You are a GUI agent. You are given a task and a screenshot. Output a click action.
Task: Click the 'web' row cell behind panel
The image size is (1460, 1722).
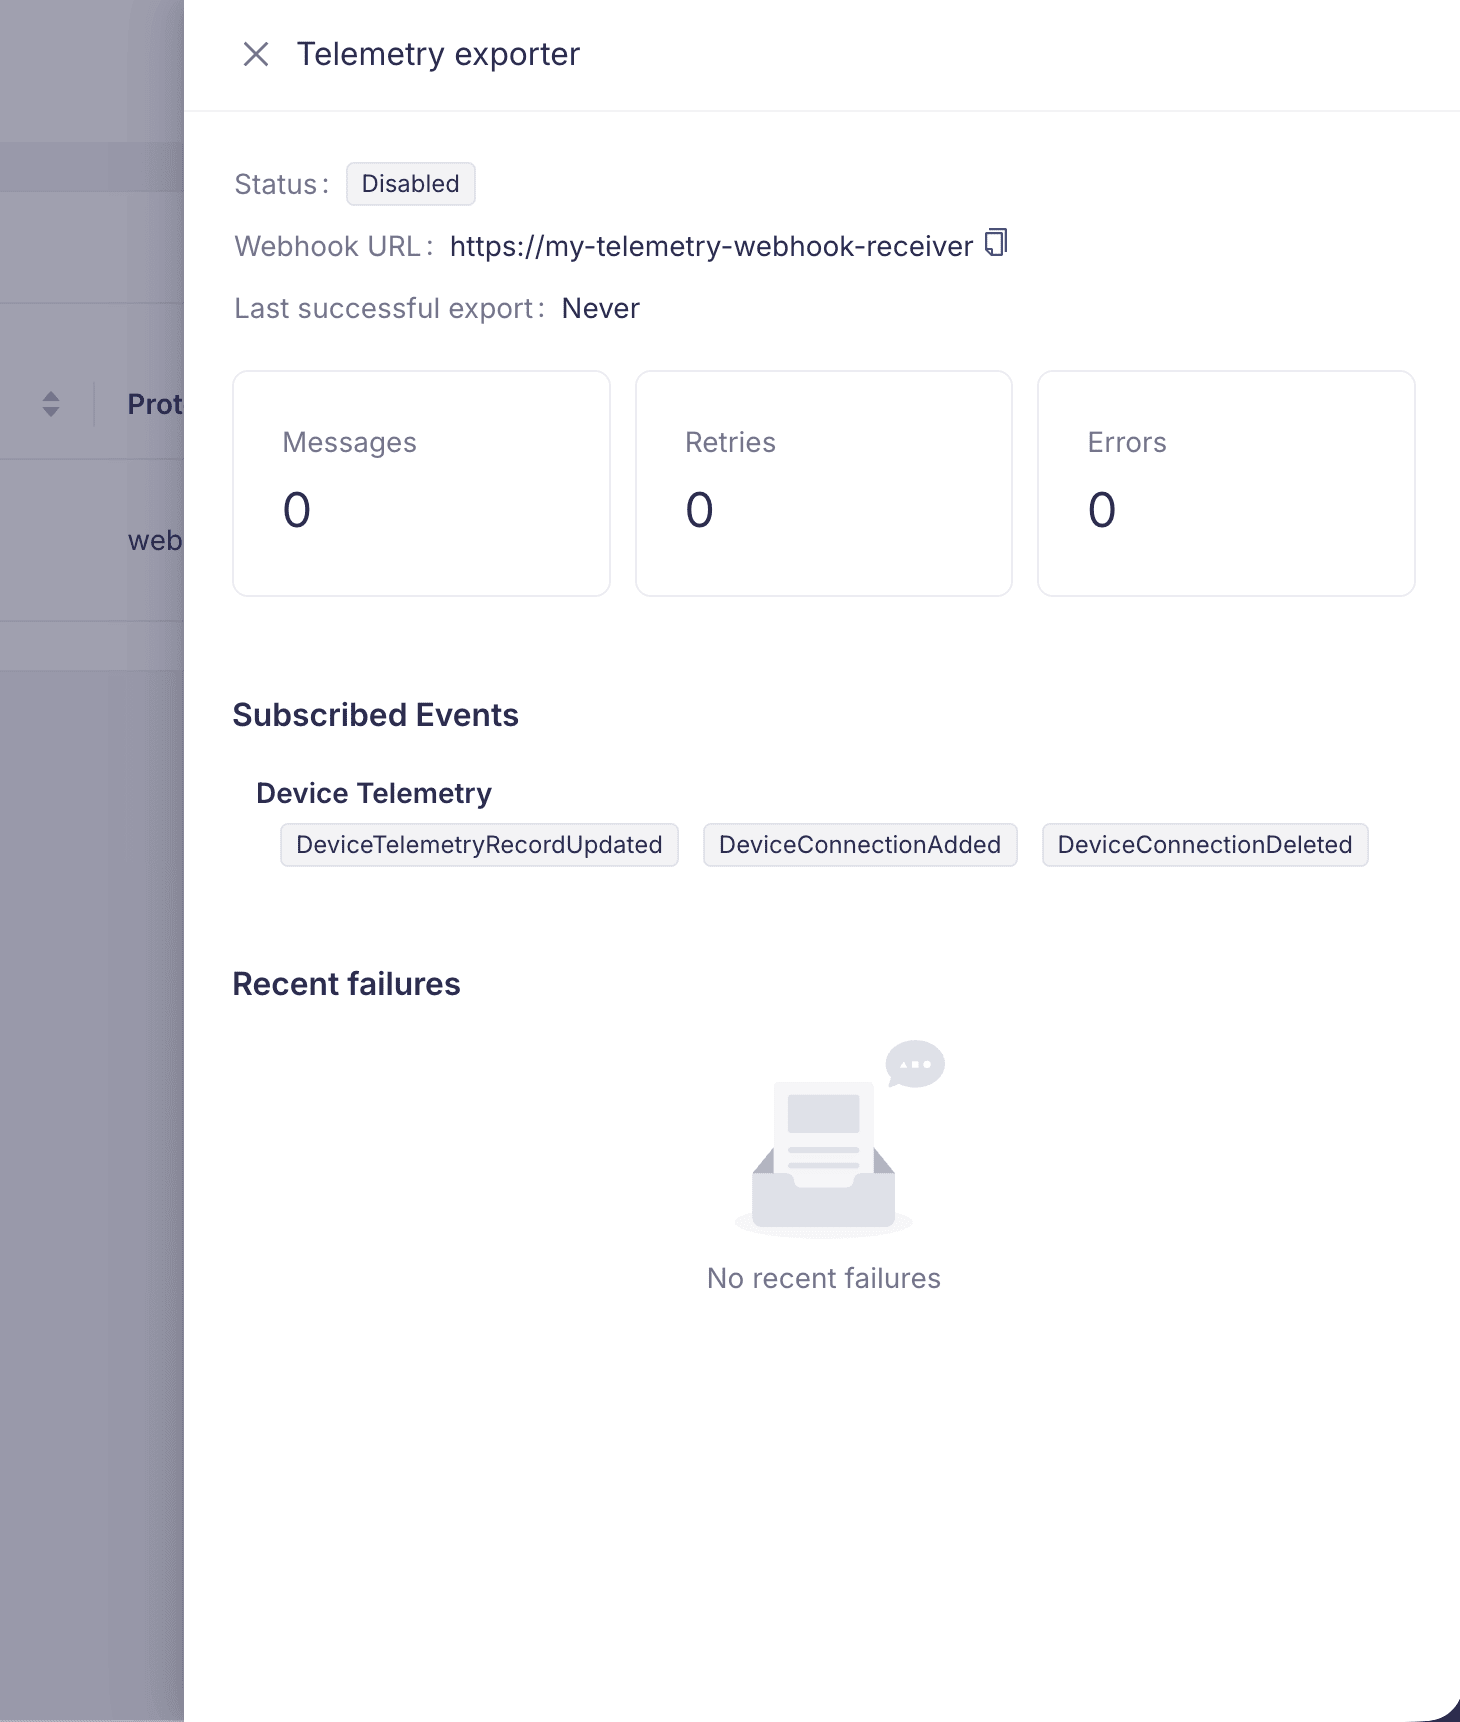[x=155, y=541]
